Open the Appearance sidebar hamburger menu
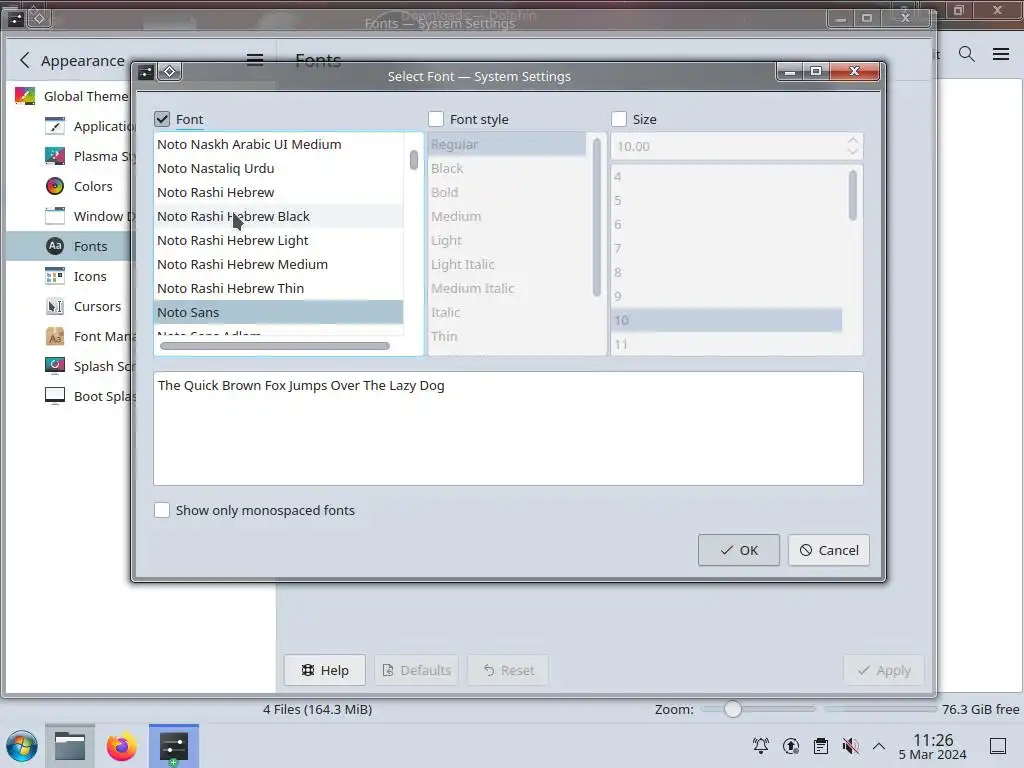The image size is (1024, 768). pos(255,60)
